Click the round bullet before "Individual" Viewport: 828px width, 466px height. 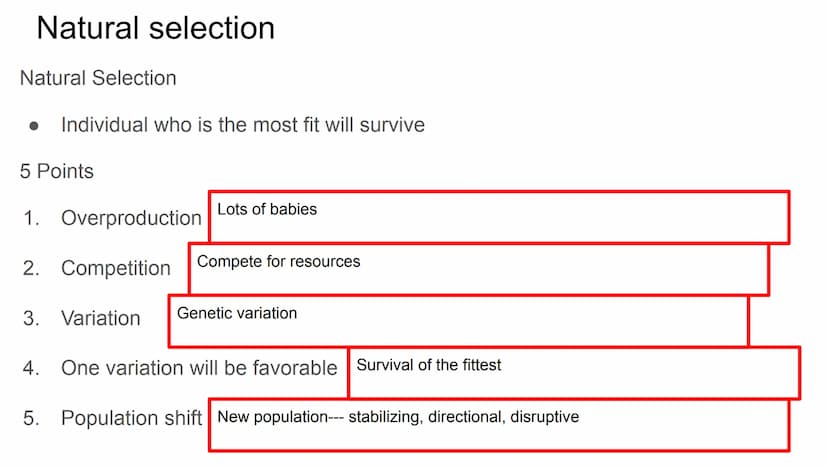click(34, 126)
